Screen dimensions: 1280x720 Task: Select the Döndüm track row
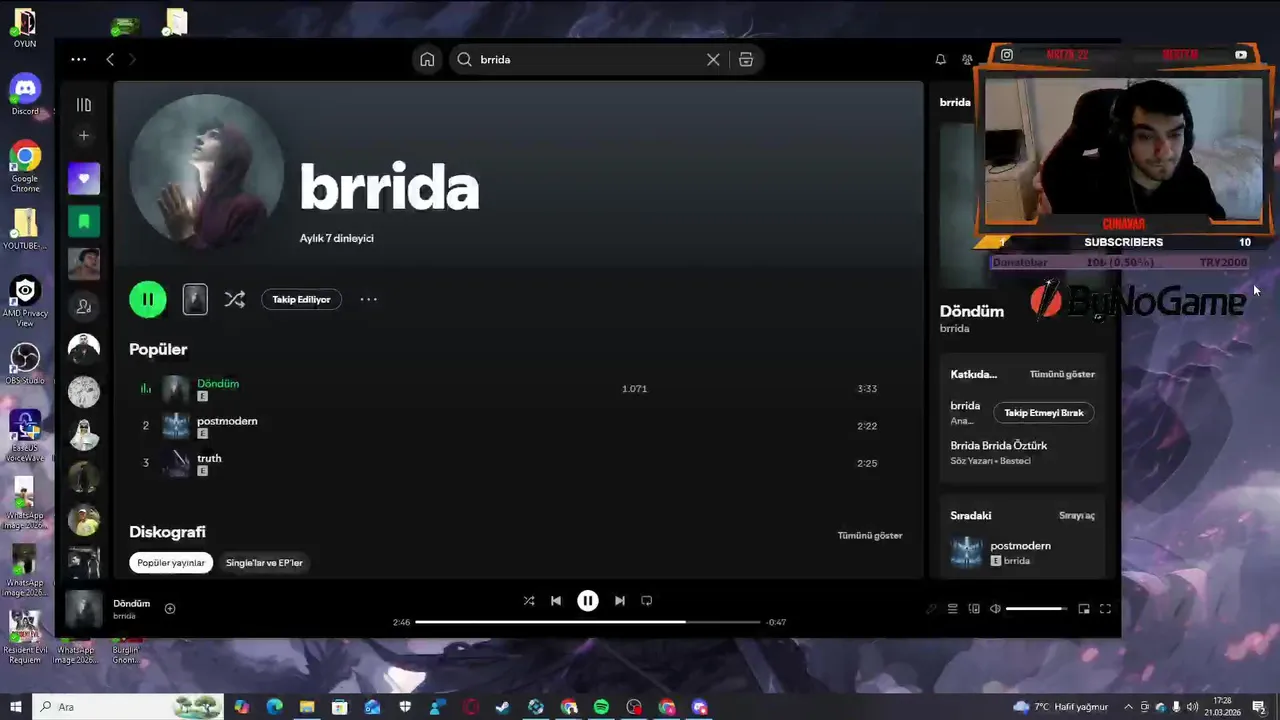(x=517, y=389)
